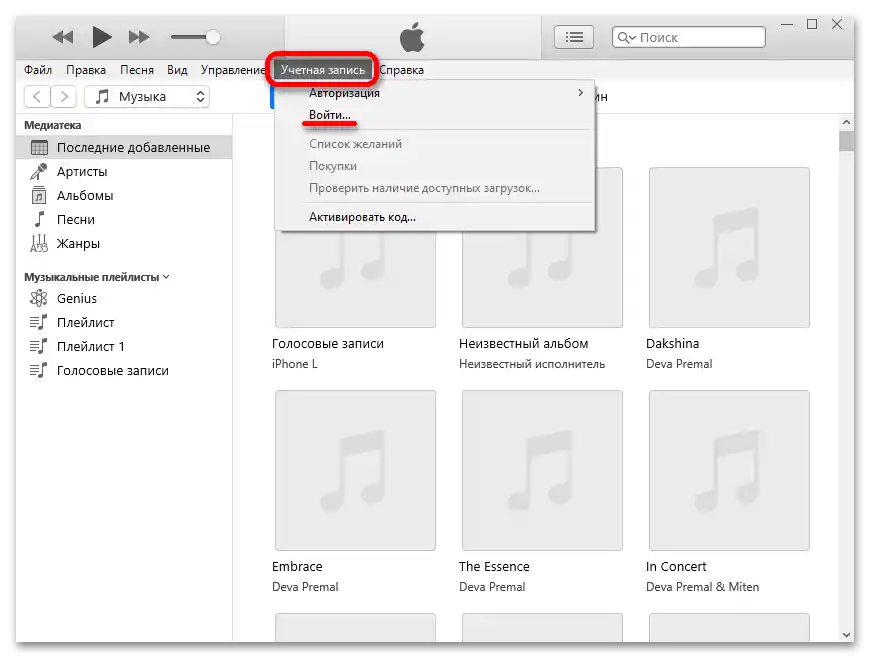Screen dimensions: 870x658
Task: Open the Управление menu
Action: click(x=233, y=70)
